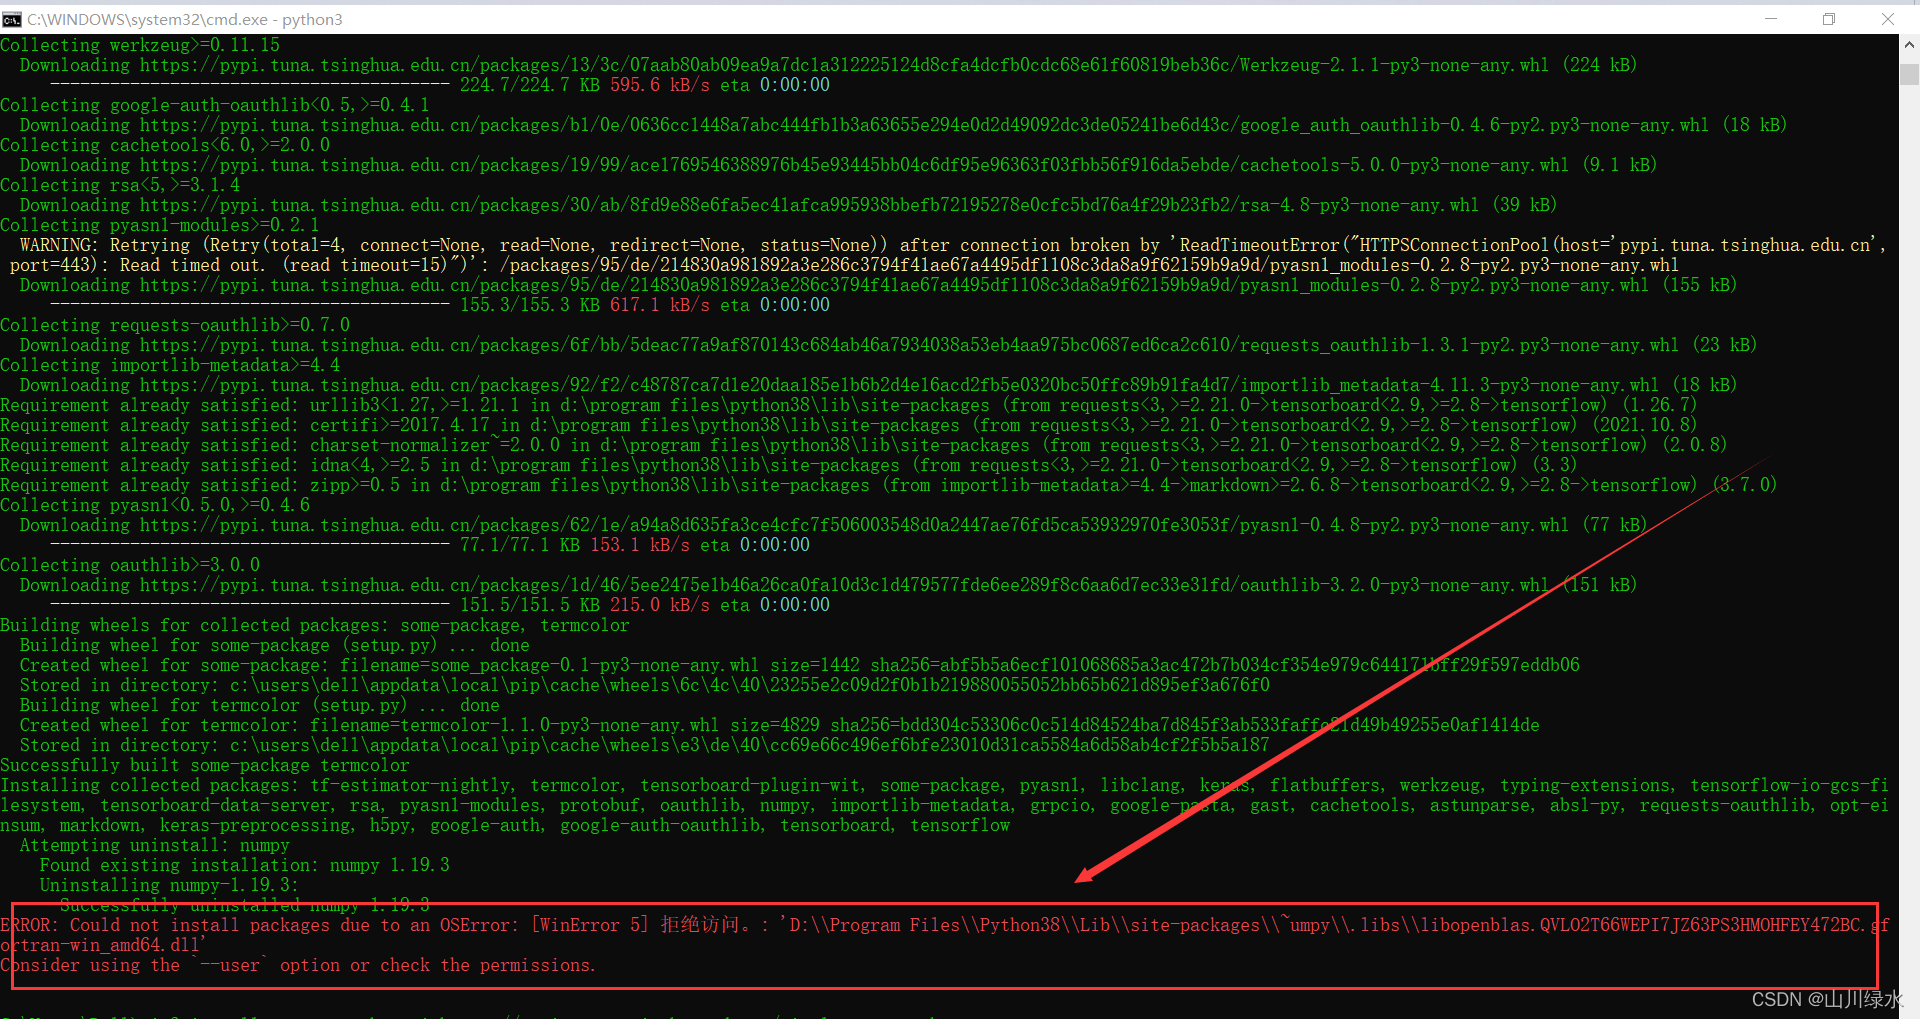Click 'Created wheel for some-package' line
Image resolution: width=1920 pixels, height=1019 pixels.
[x=800, y=665]
